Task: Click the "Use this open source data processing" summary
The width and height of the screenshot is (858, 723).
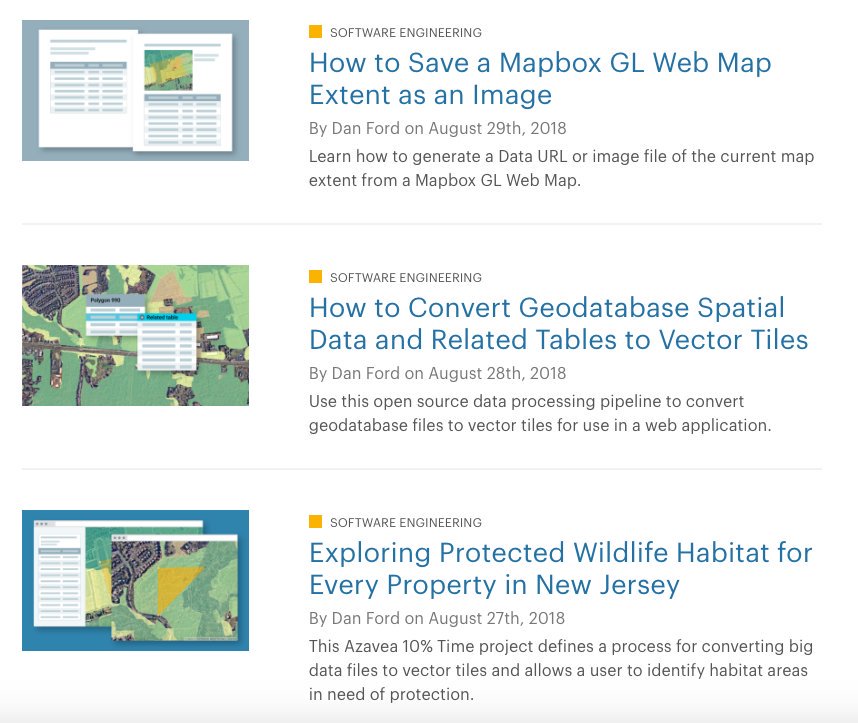Action: (x=540, y=413)
